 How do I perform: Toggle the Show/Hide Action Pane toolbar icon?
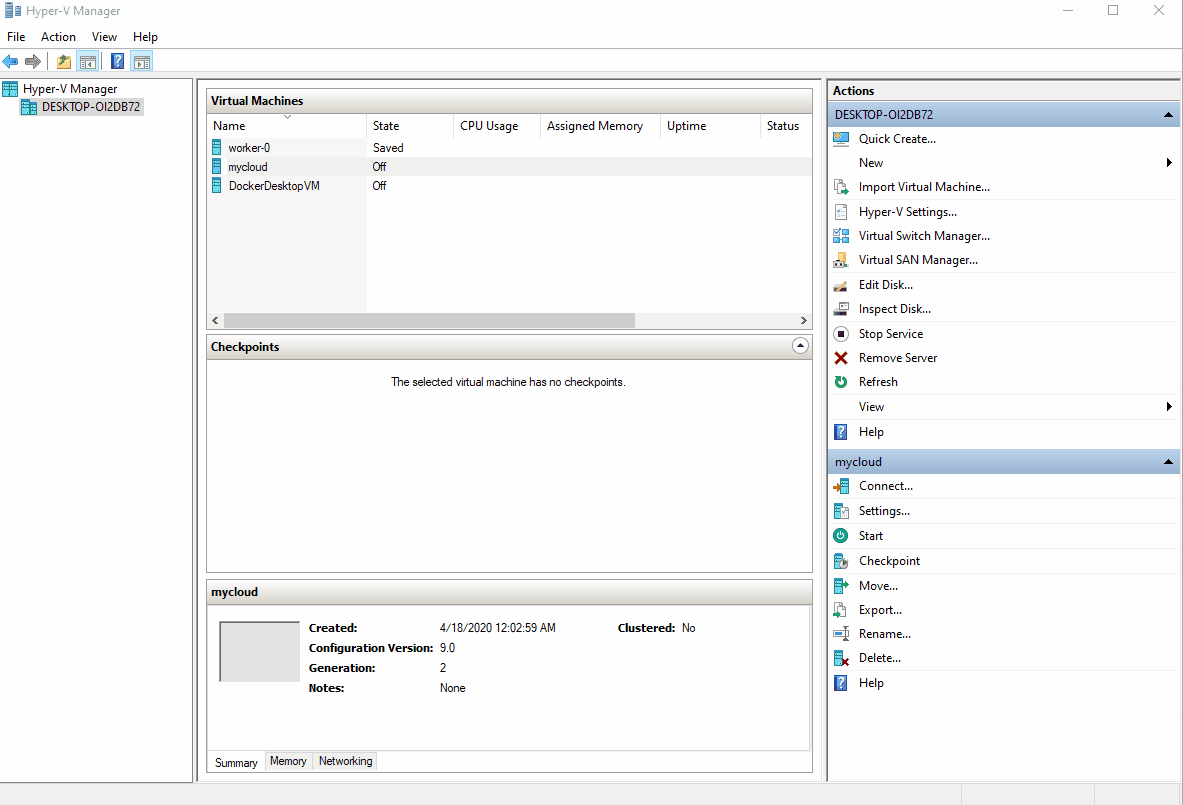142,62
